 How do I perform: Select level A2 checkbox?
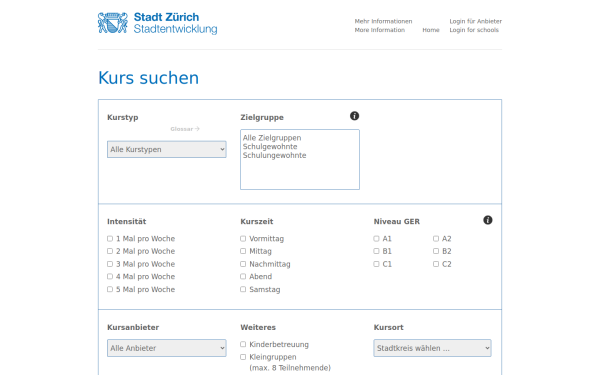coord(436,239)
